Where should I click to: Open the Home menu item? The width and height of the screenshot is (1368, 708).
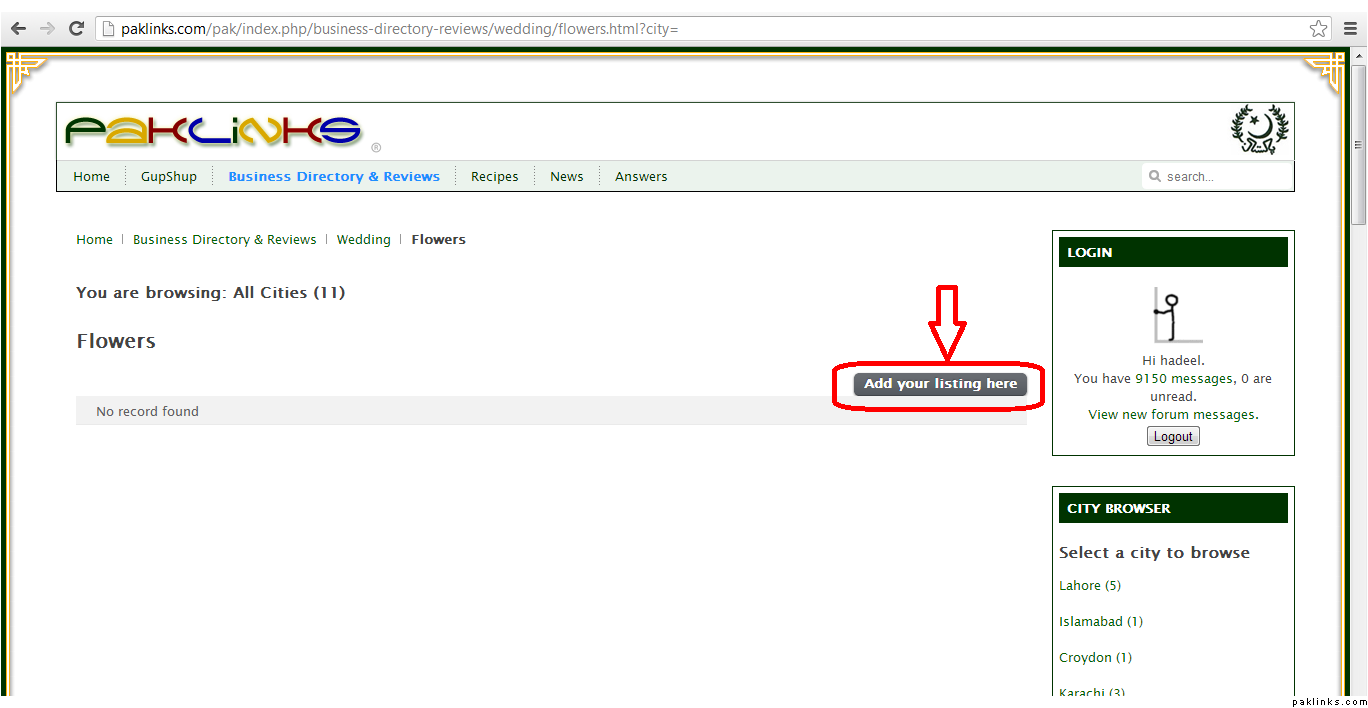pos(91,177)
